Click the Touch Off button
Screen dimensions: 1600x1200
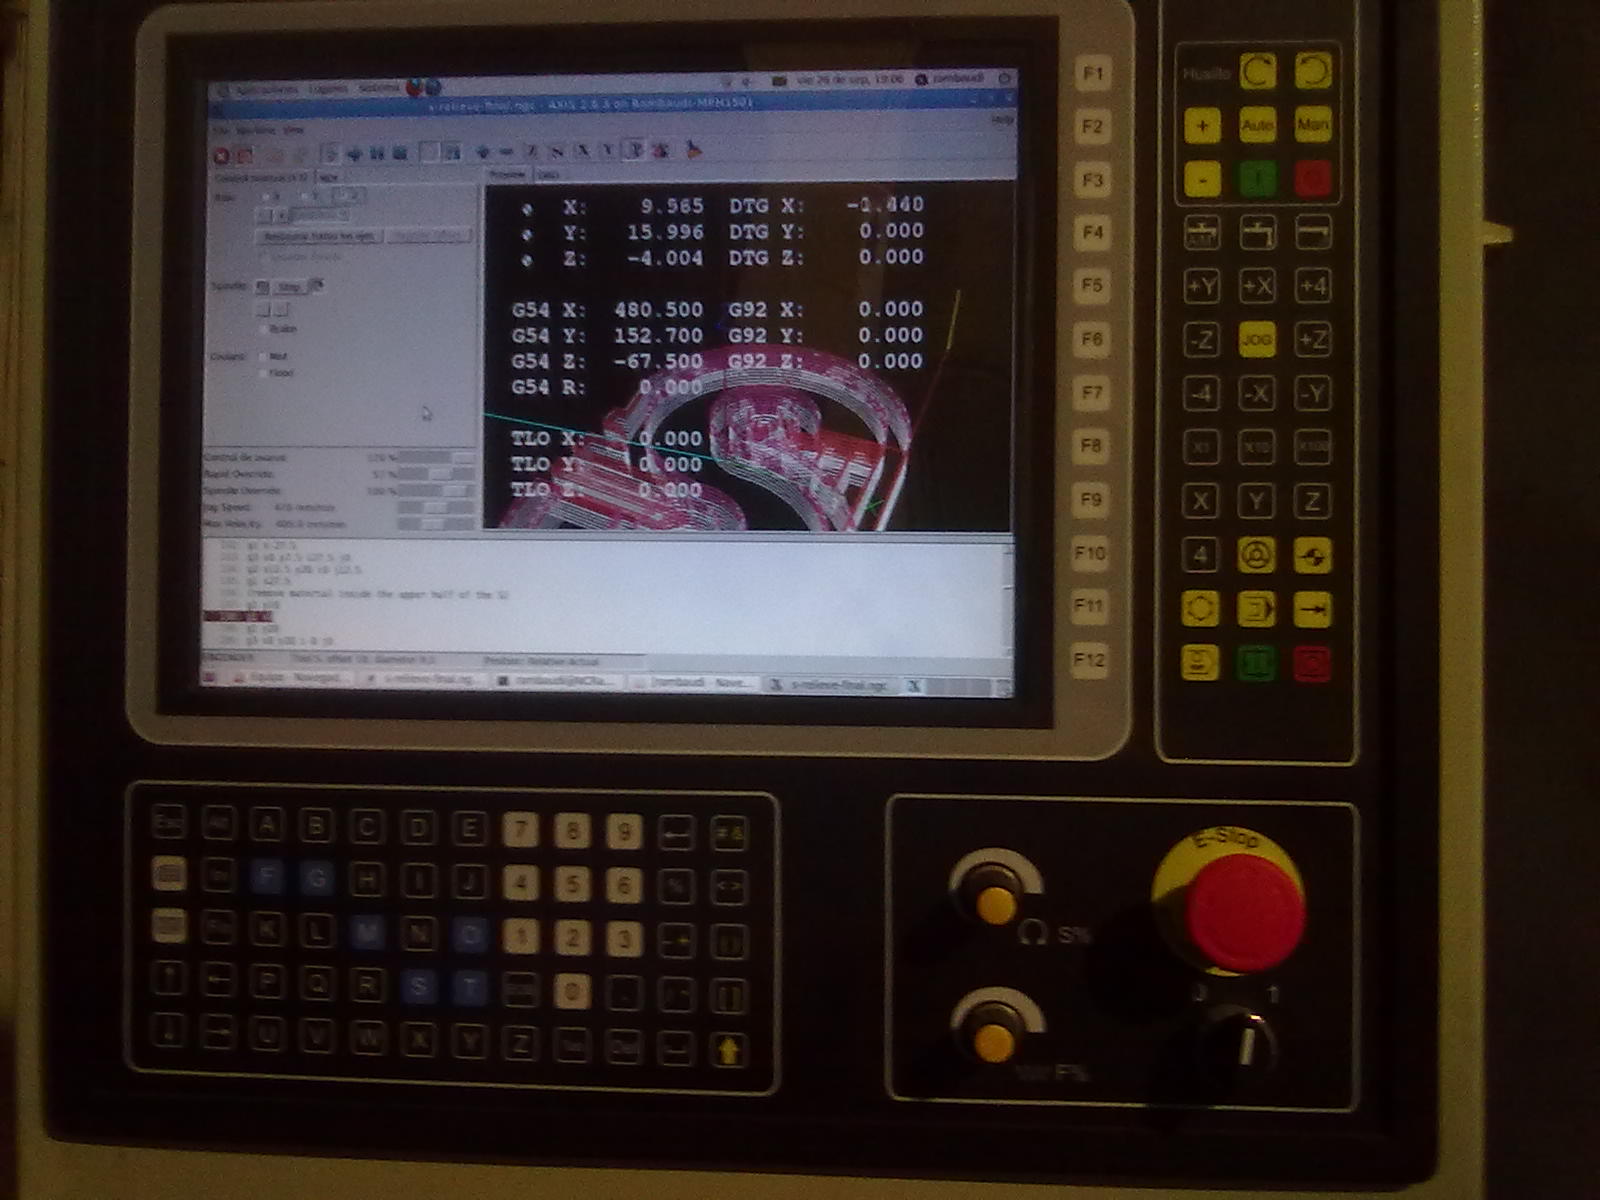[x=429, y=236]
